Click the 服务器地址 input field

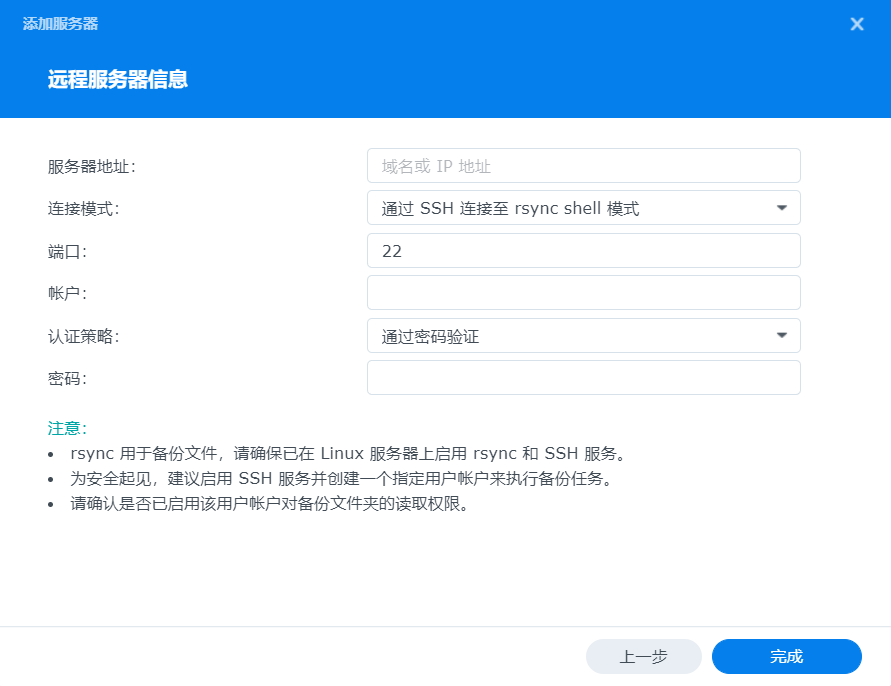584,166
